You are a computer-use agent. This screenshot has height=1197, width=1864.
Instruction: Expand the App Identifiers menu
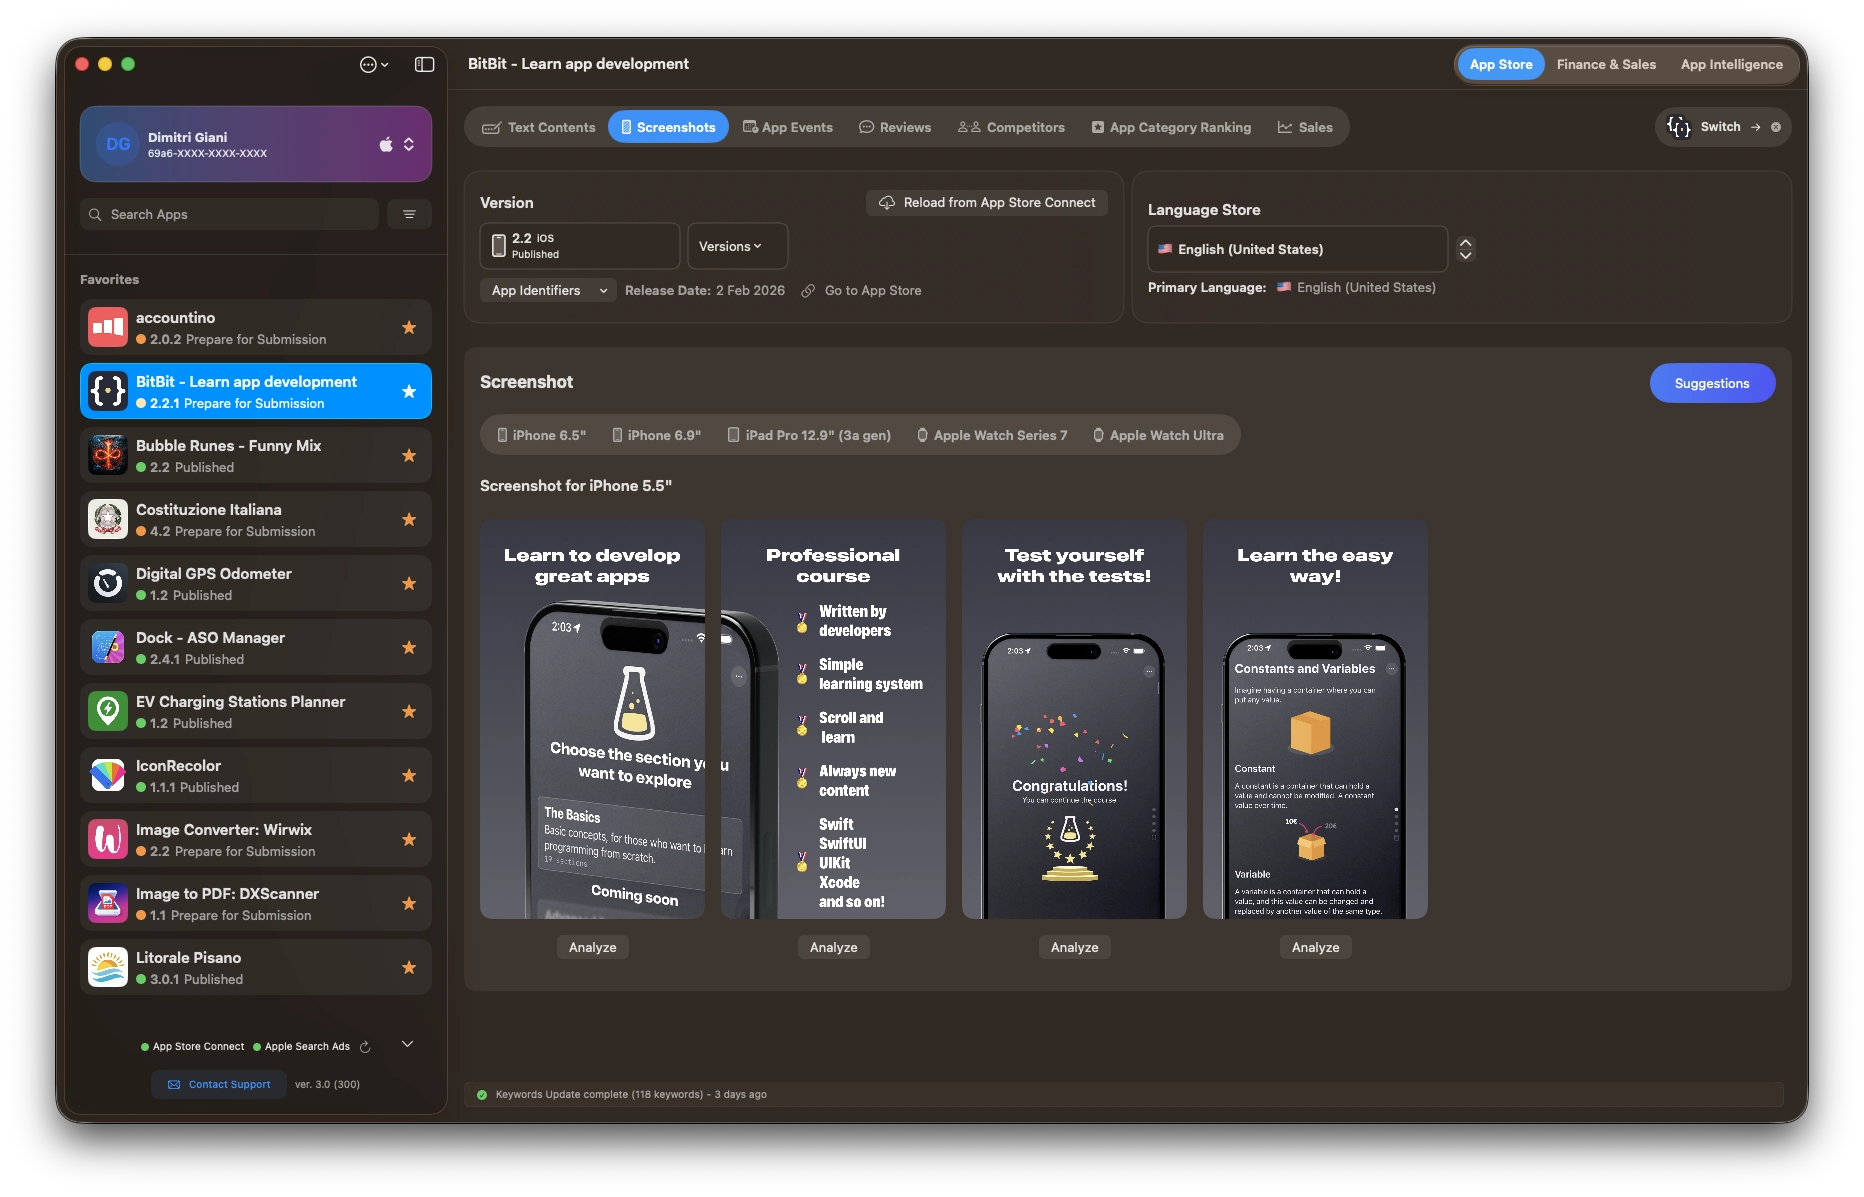pyautogui.click(x=547, y=290)
